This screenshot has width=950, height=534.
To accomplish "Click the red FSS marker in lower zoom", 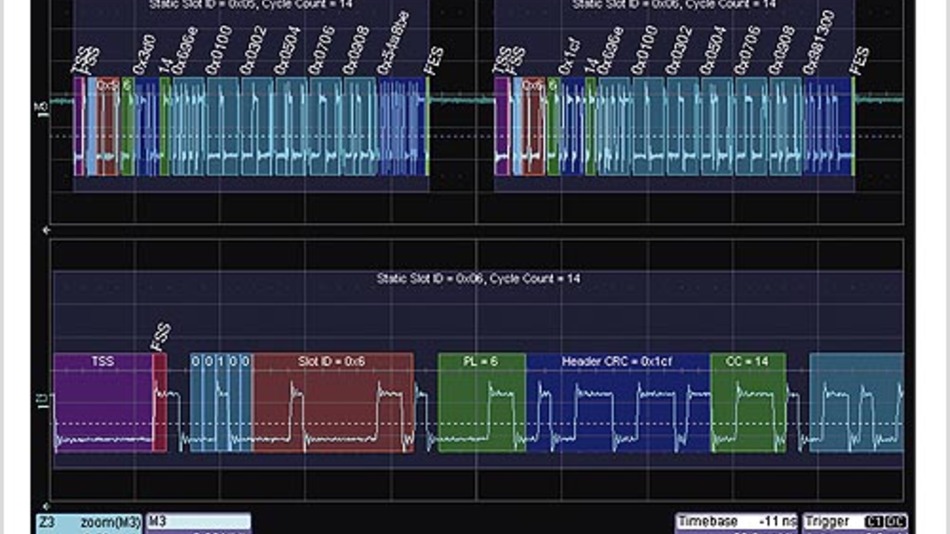I will [159, 402].
